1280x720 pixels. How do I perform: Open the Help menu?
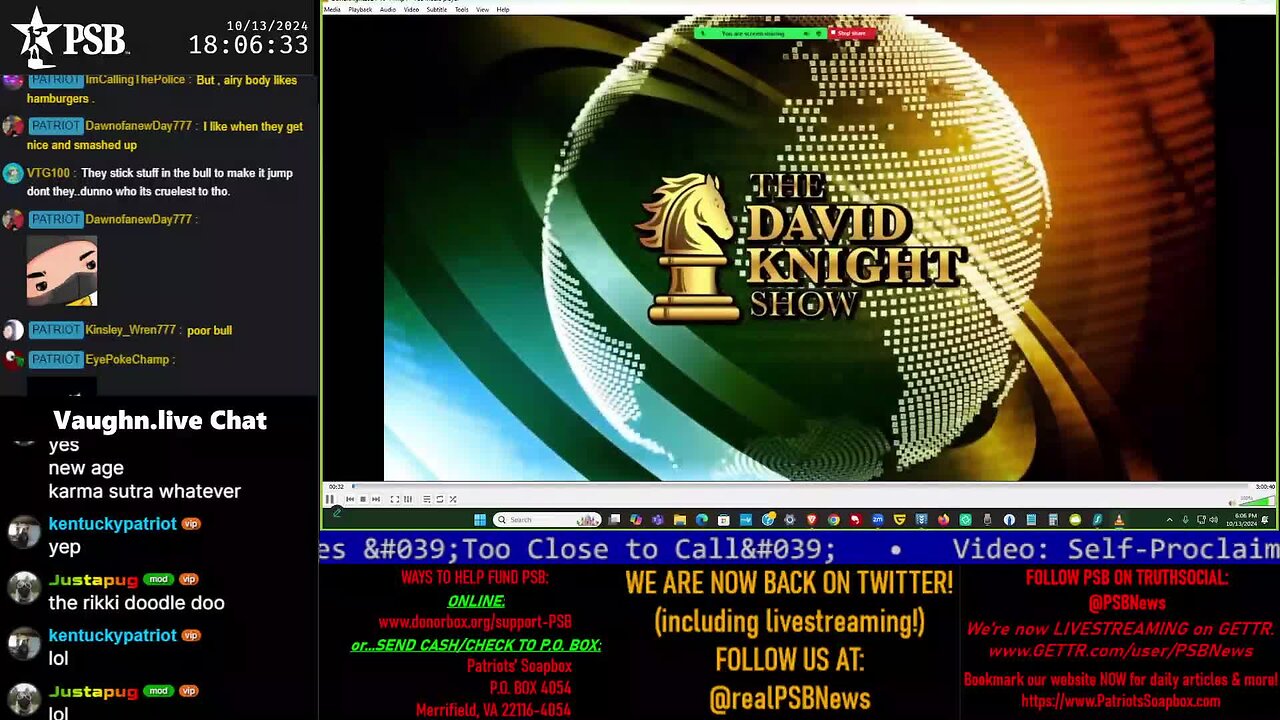coord(503,9)
